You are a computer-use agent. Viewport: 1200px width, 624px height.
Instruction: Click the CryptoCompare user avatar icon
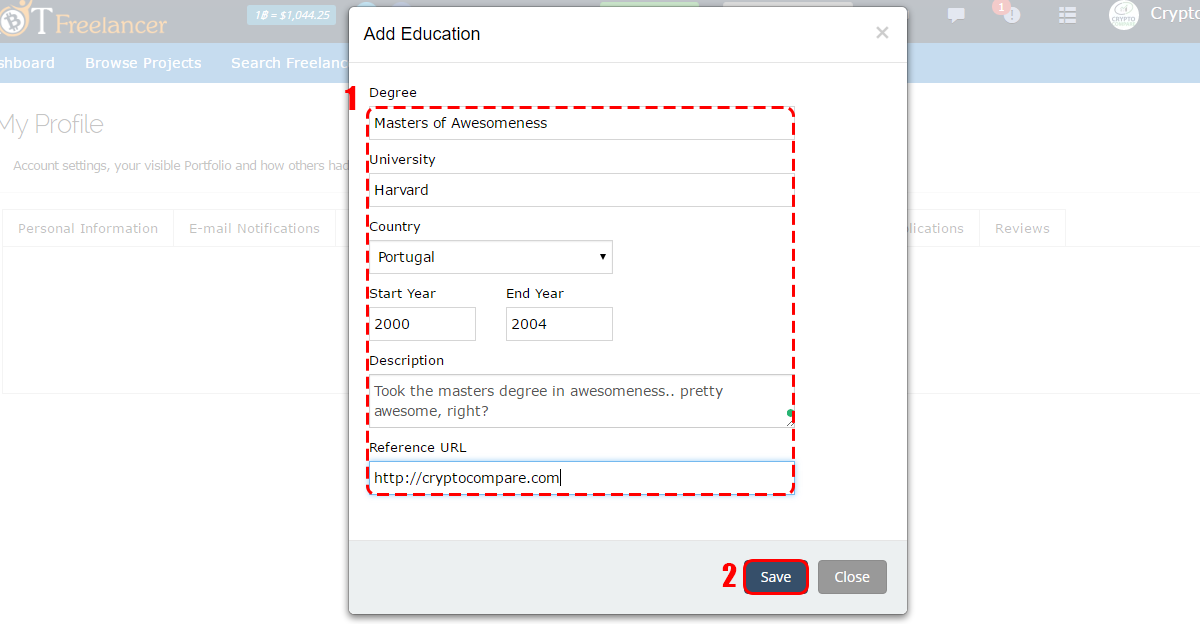tap(1124, 15)
